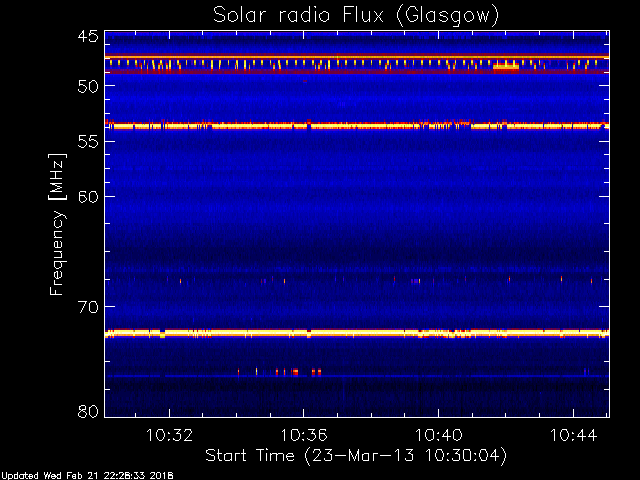Click the 70 frequency tick label
Screen dimensions: 640x480
tap(88, 307)
